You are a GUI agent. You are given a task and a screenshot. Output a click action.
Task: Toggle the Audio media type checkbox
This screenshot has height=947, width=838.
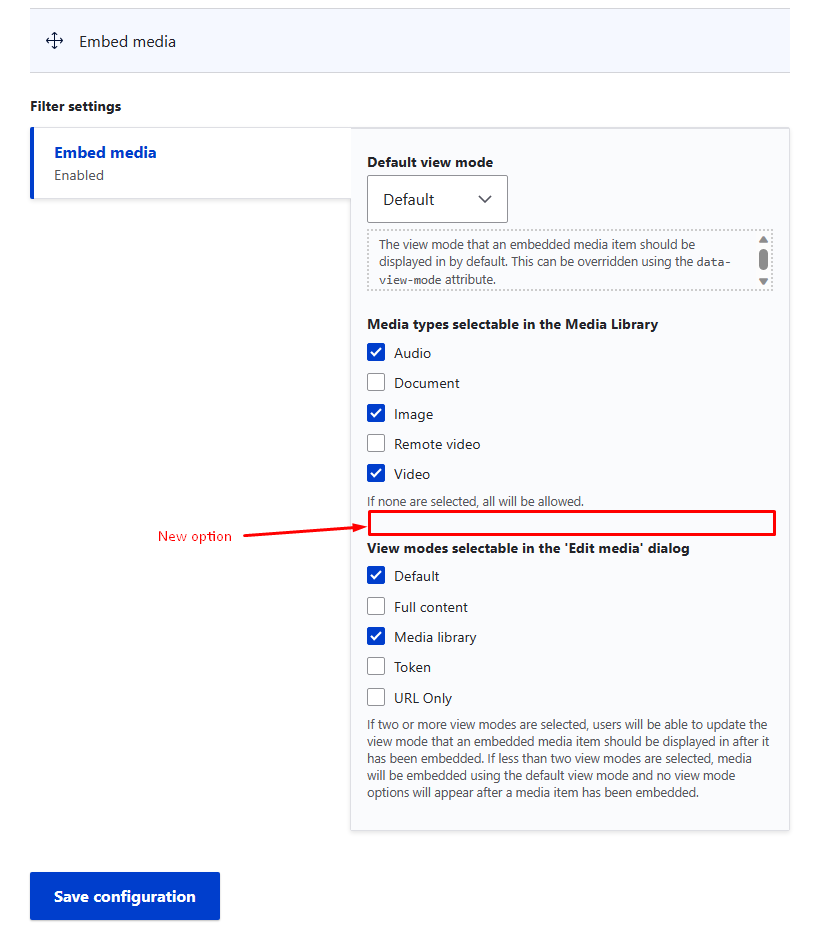pyautogui.click(x=376, y=352)
